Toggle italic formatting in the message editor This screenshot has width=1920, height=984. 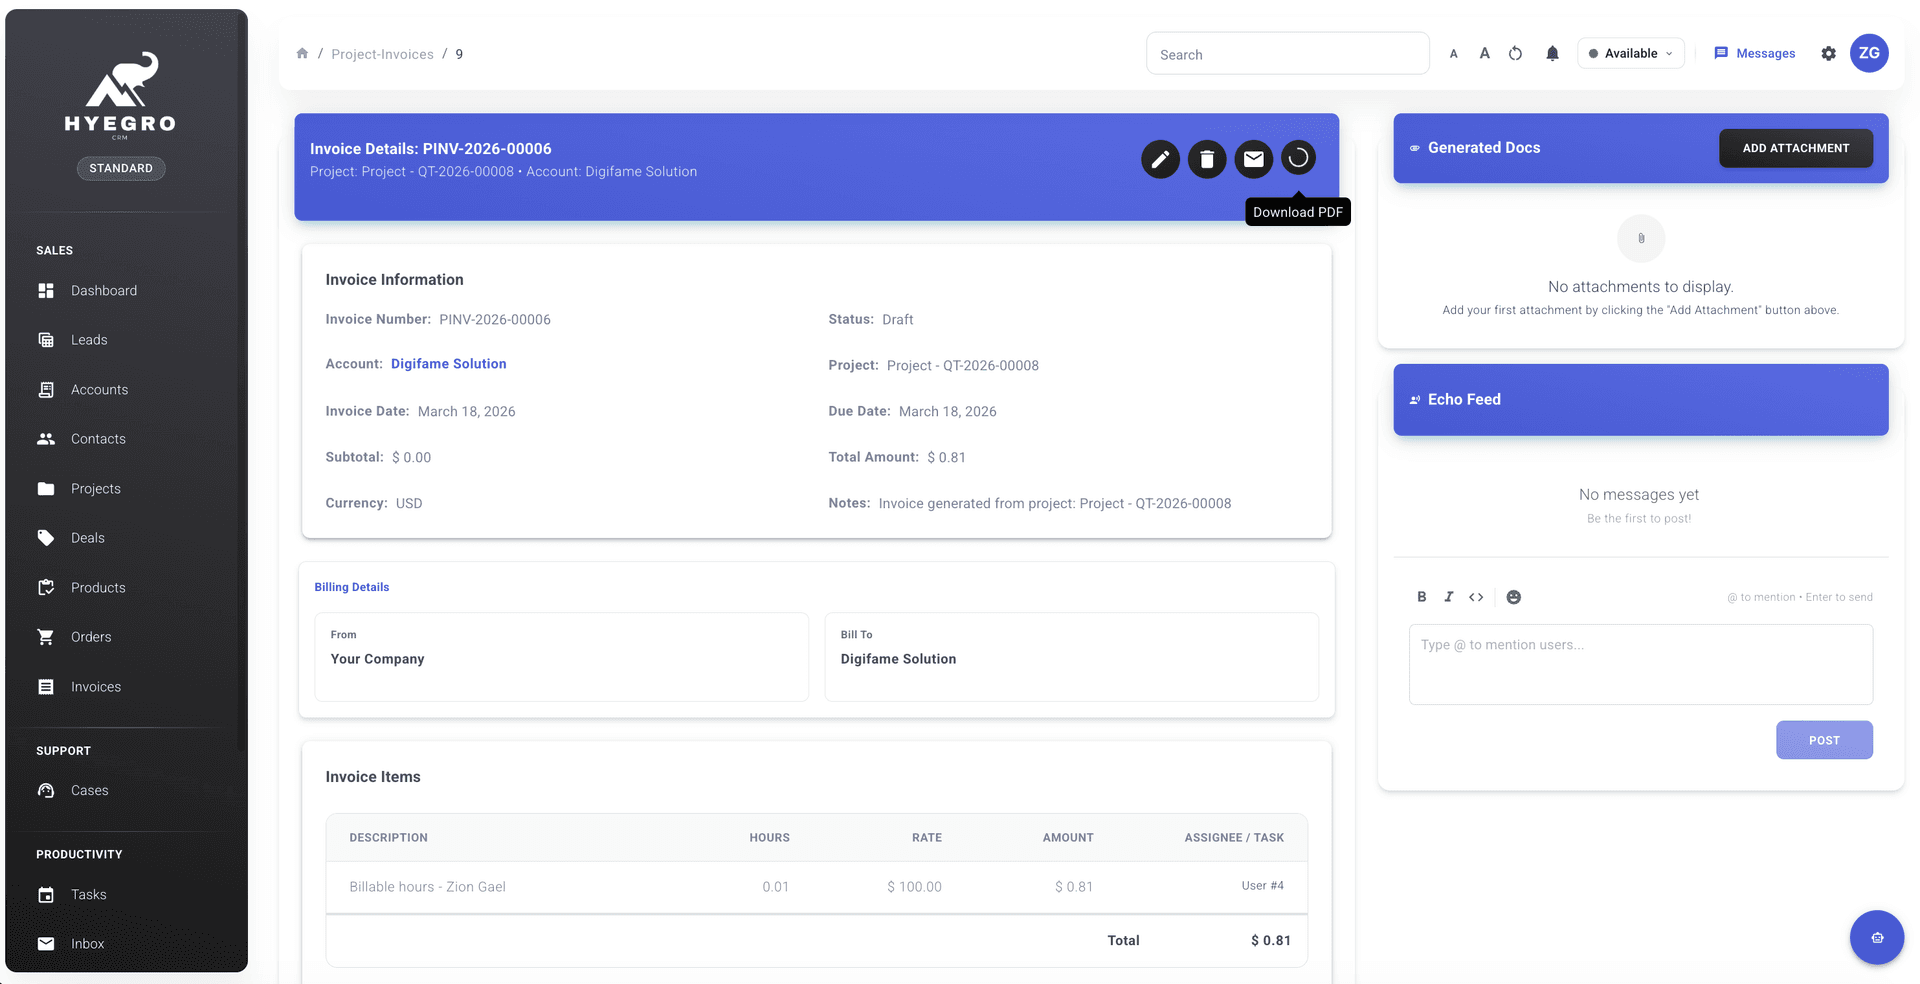(1448, 597)
